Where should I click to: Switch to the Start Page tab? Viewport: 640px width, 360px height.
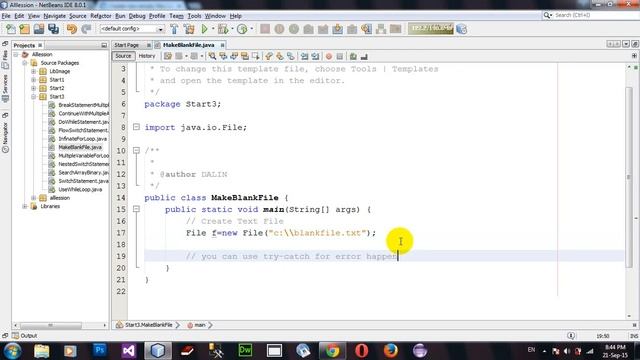[127, 45]
